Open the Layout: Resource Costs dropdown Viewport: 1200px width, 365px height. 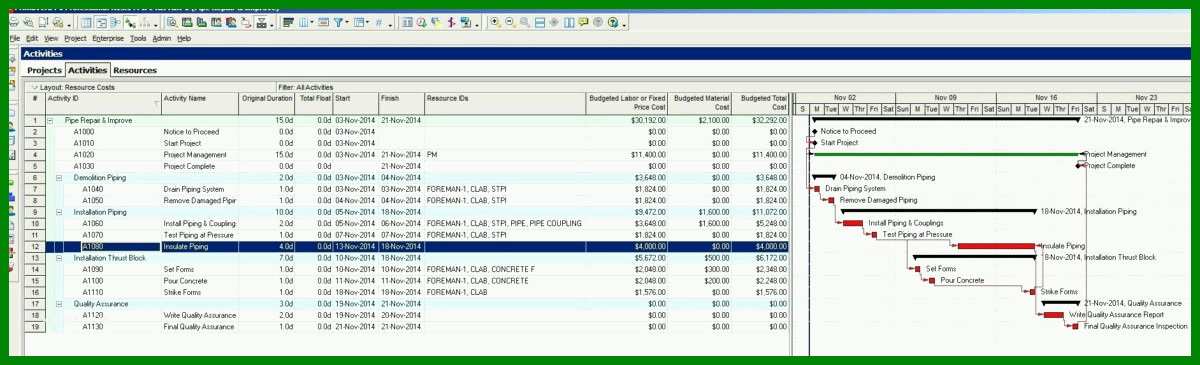coord(74,88)
